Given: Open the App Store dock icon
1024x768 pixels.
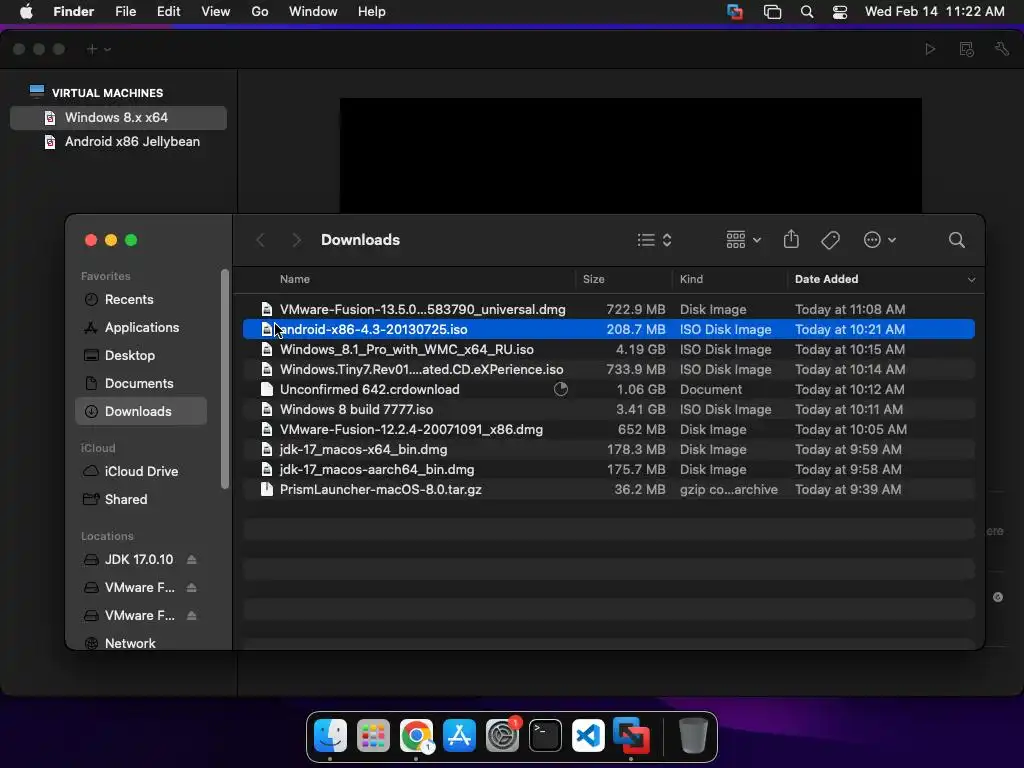Looking at the screenshot, I should click(459, 736).
